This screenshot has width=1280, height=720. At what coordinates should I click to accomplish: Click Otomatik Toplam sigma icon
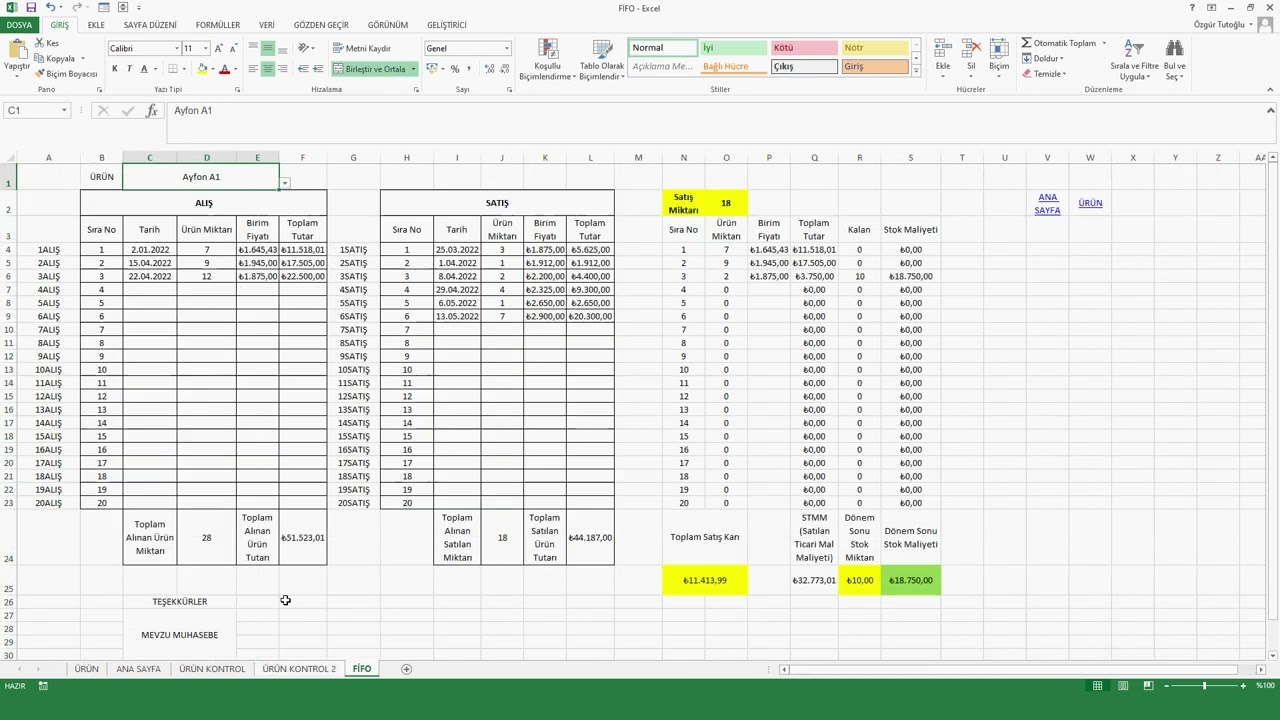(1027, 43)
